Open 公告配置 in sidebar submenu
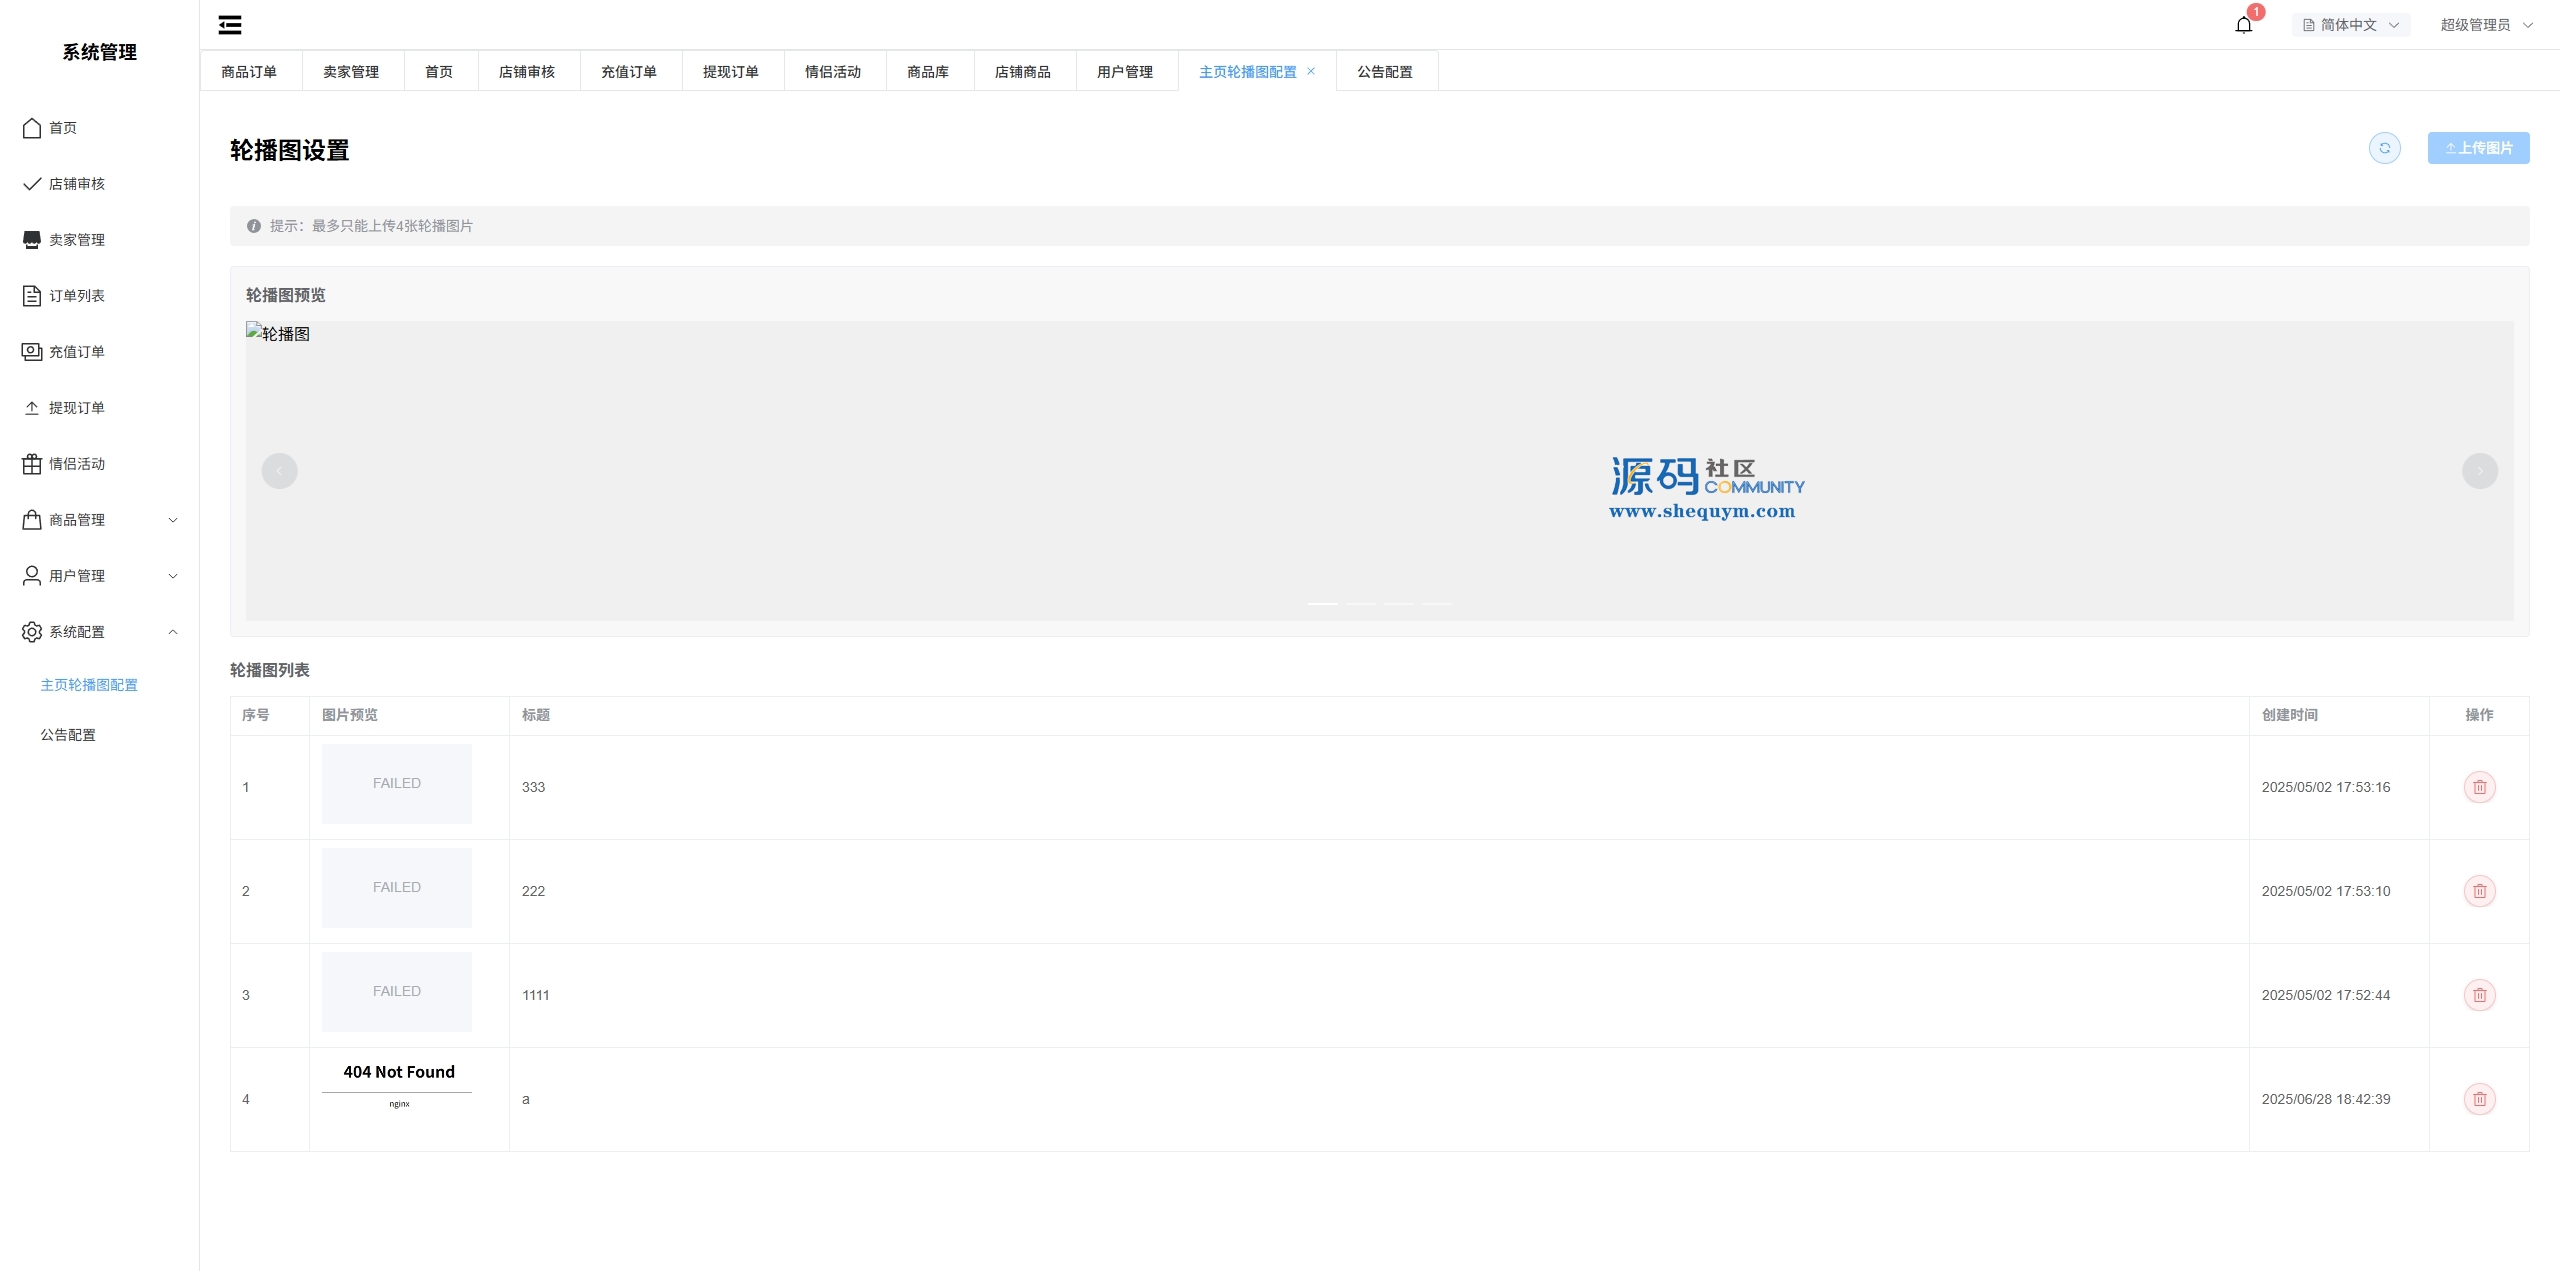Image resolution: width=2560 pixels, height=1271 pixels. [68, 735]
